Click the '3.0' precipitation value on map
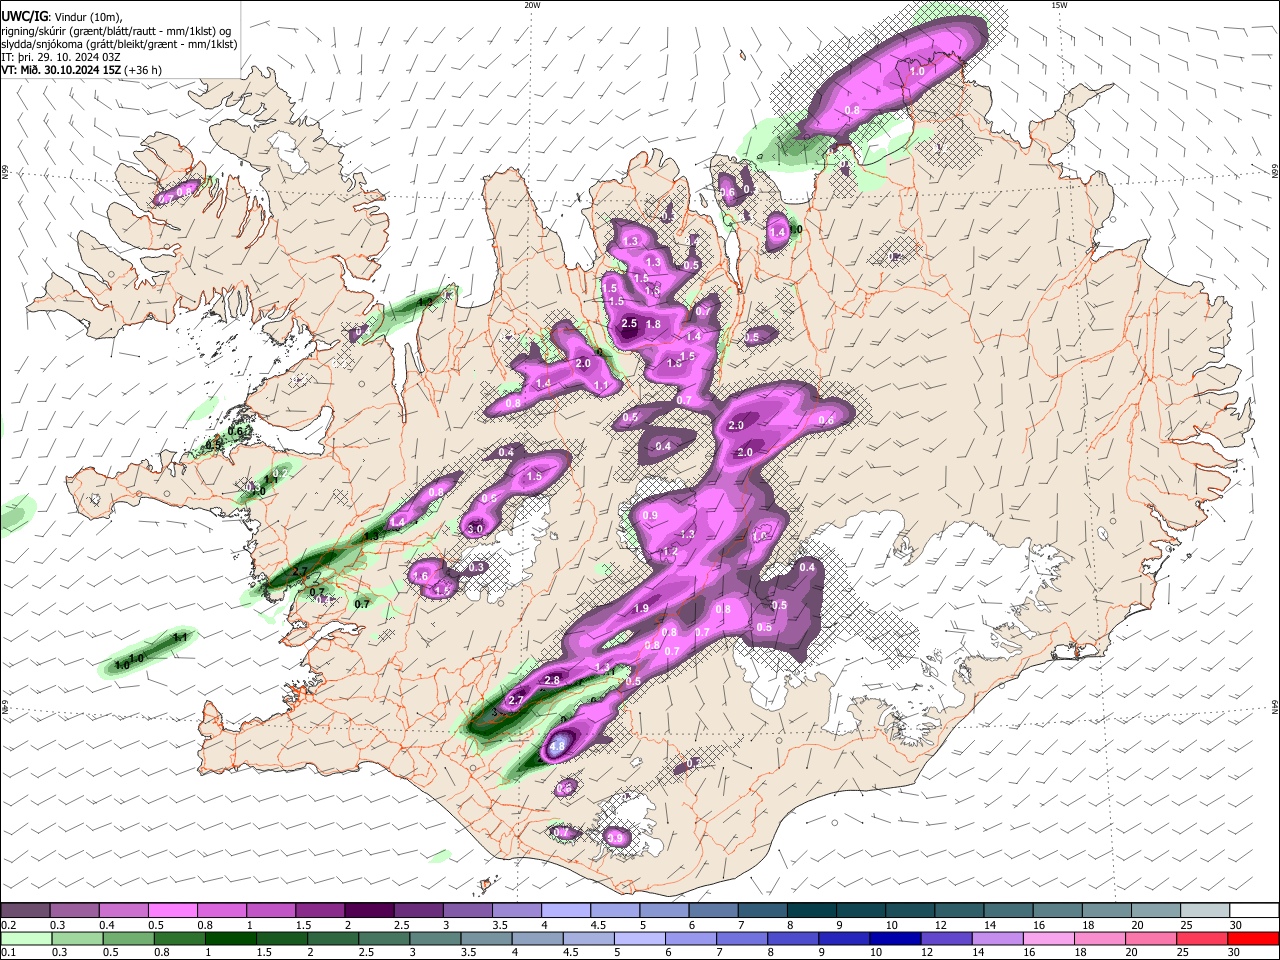The width and height of the screenshot is (1280, 960). pyautogui.click(x=476, y=528)
